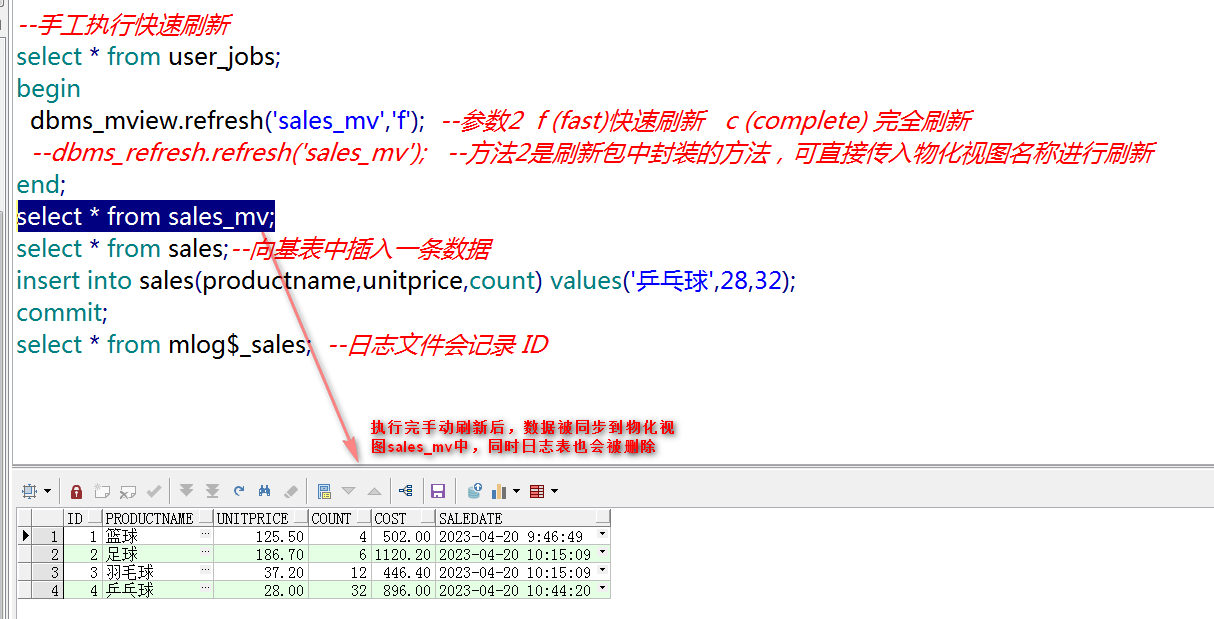Image resolution: width=1214 pixels, height=619 pixels.
Task: Click the red lock edit data icon
Action: [x=77, y=491]
